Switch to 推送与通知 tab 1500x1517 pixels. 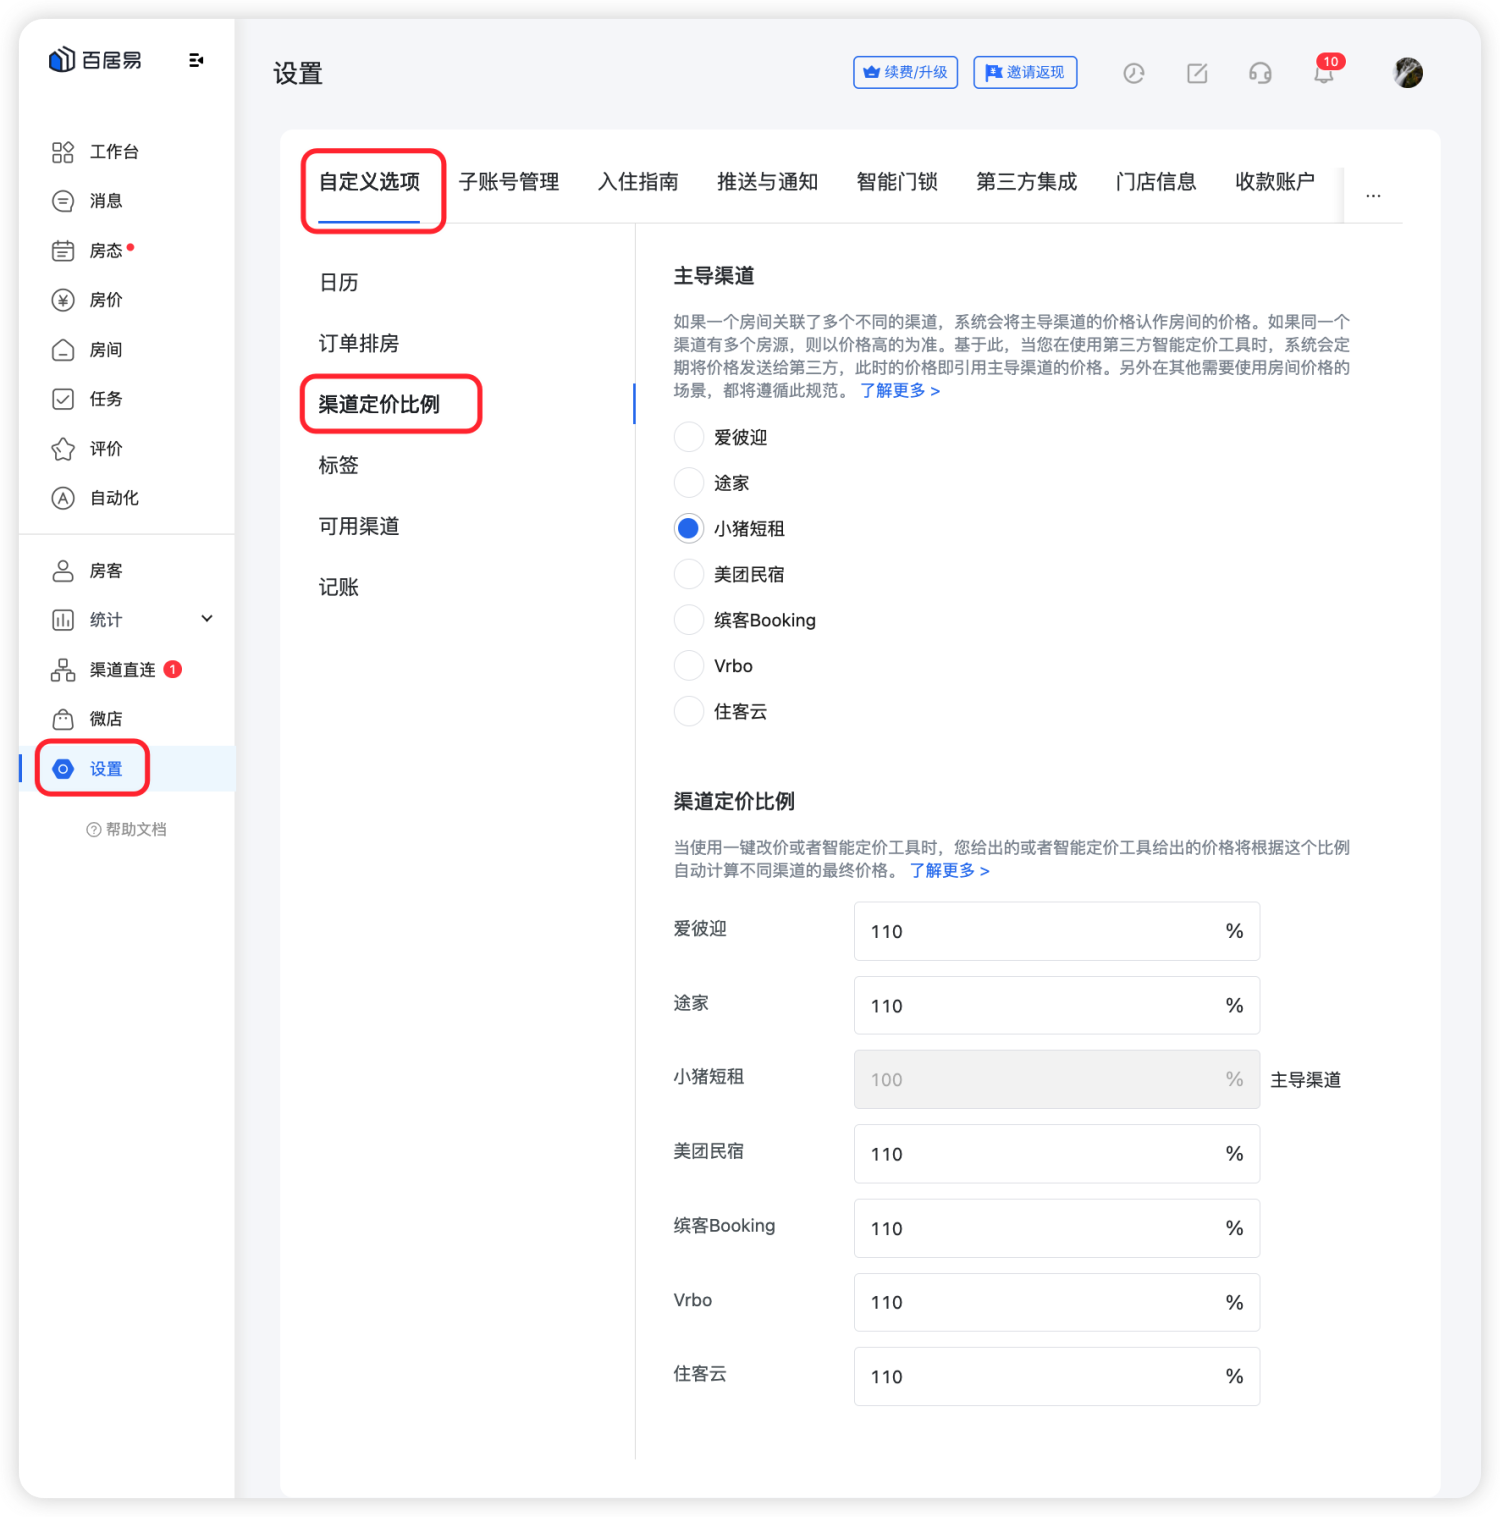coord(768,182)
